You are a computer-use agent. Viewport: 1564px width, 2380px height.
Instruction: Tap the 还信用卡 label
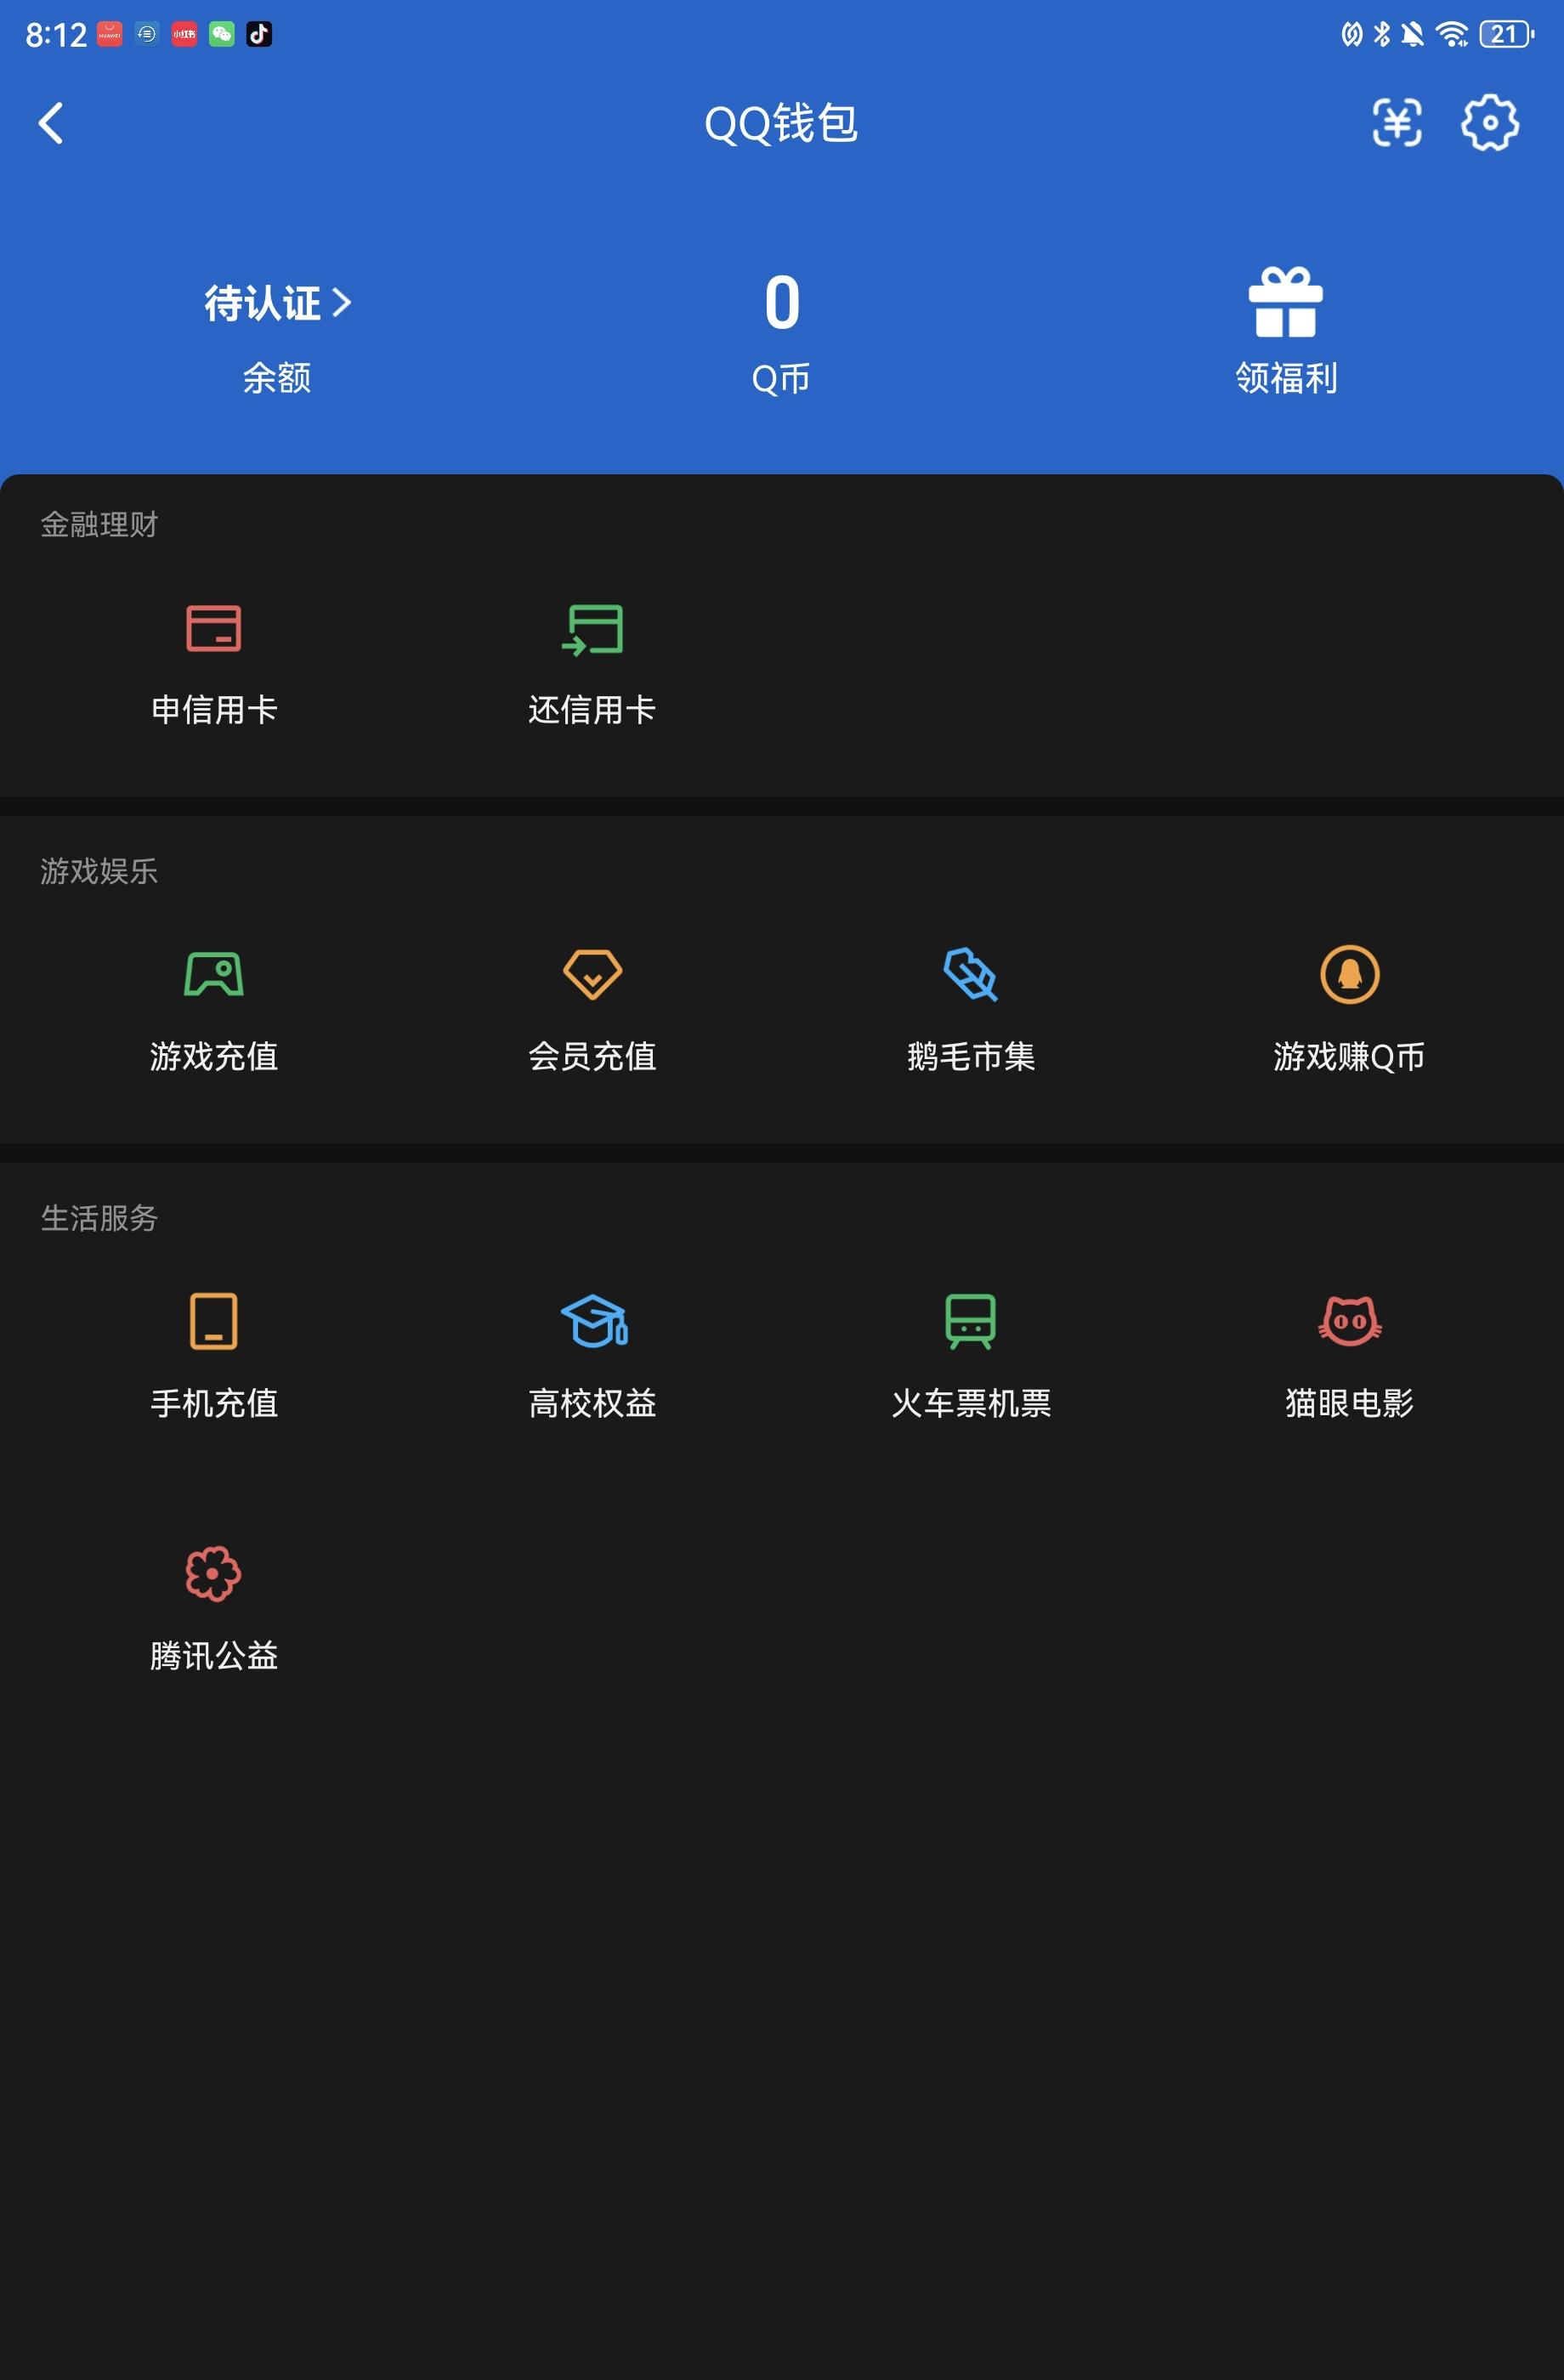pyautogui.click(x=592, y=709)
